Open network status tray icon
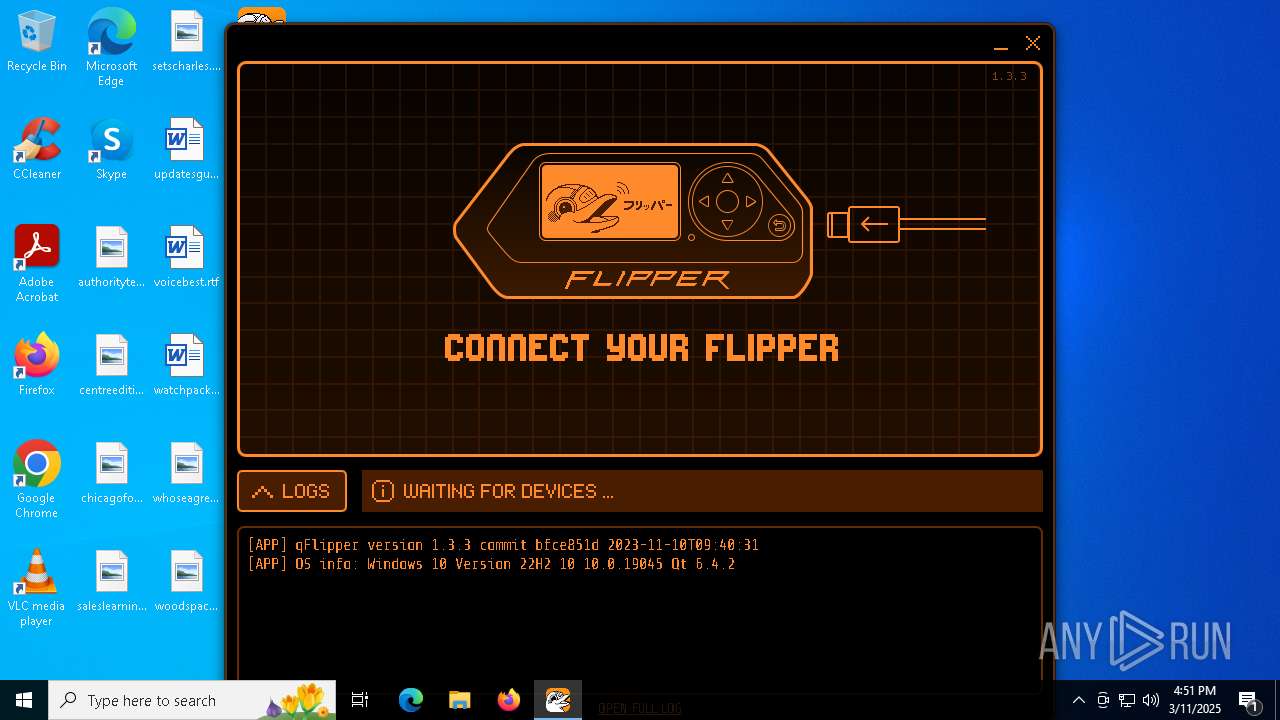 pyautogui.click(x=1127, y=700)
